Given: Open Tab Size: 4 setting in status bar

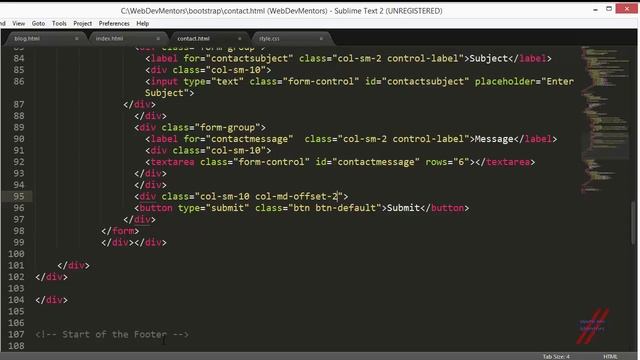Looking at the screenshot, I should [556, 356].
